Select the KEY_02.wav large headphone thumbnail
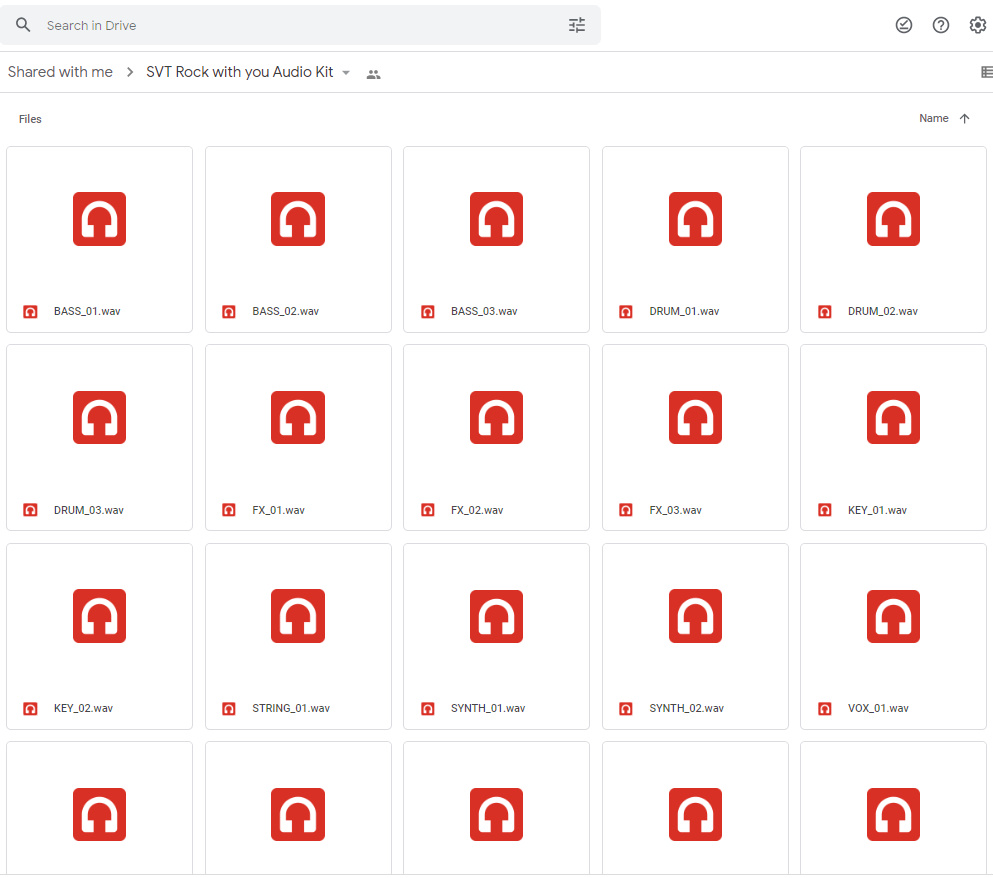This screenshot has height=878, width=993. (99, 616)
